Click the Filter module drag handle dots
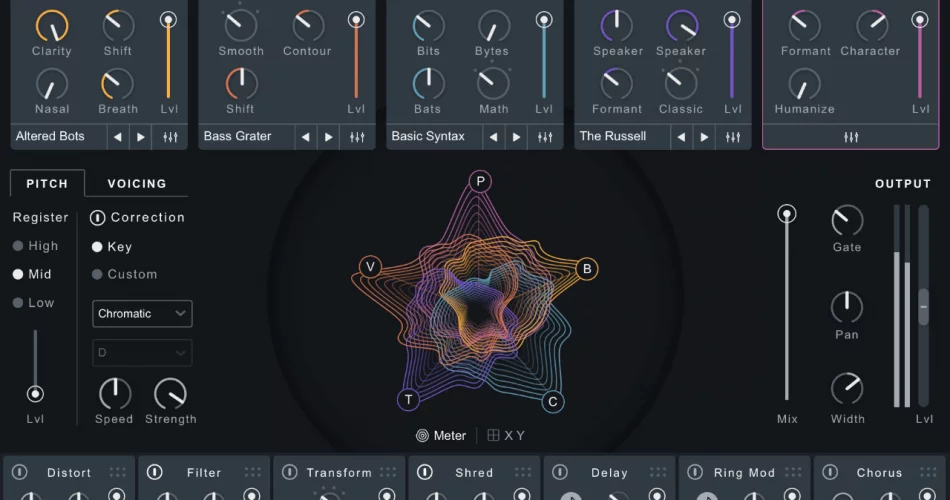 click(x=253, y=472)
